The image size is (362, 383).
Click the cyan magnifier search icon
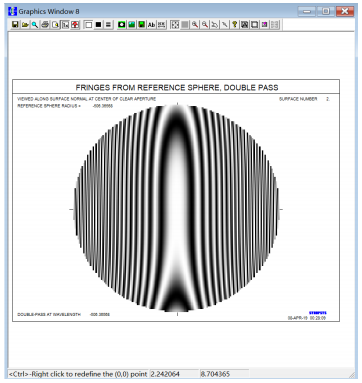click(x=35, y=25)
